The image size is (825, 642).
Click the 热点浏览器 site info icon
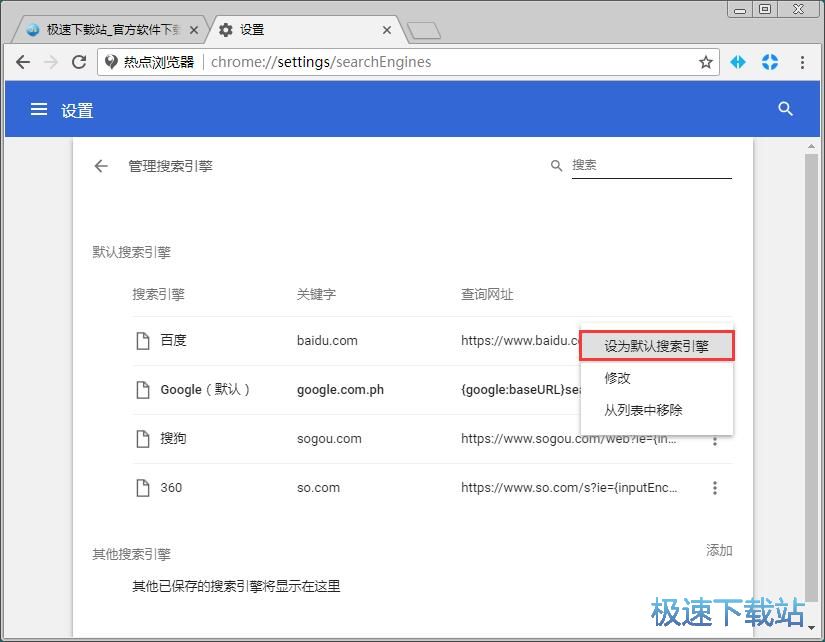point(111,62)
